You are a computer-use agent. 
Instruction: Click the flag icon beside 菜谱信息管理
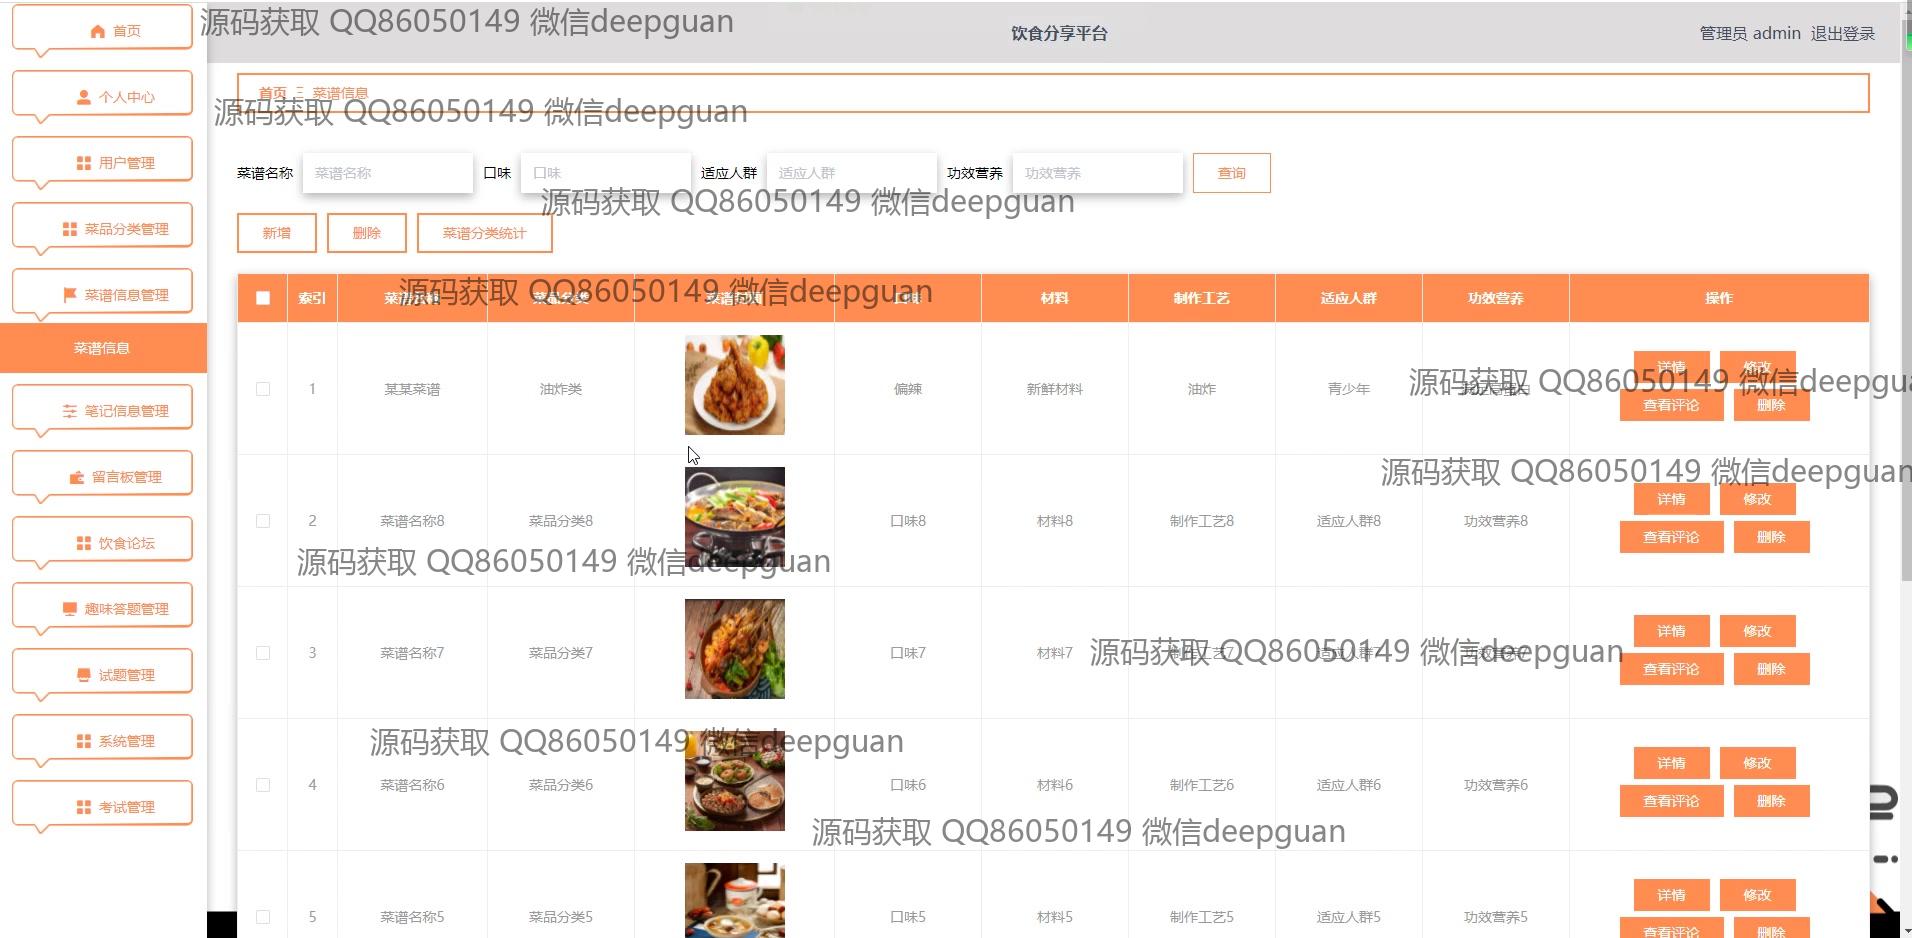coord(70,295)
